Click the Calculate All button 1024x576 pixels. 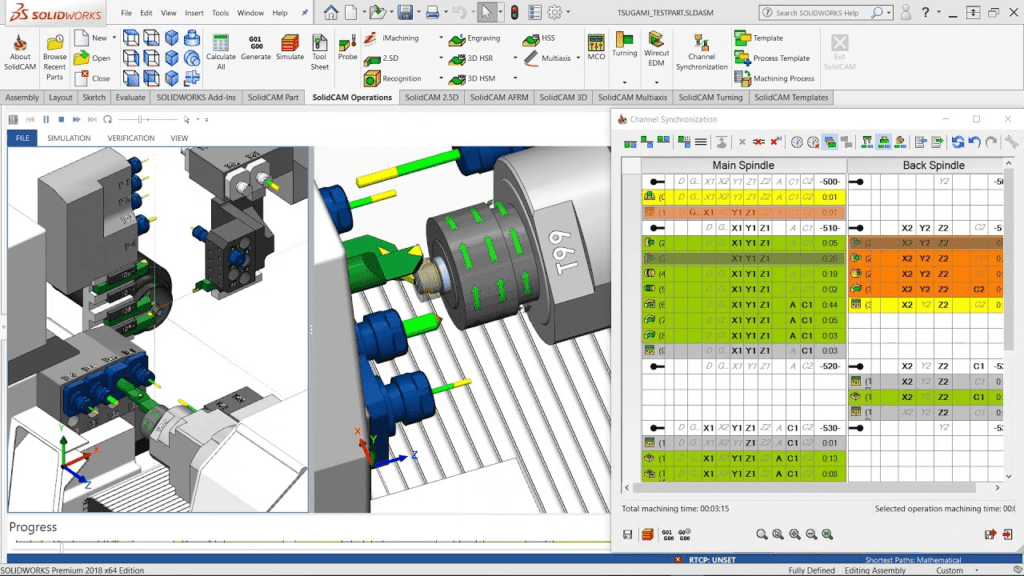pos(221,44)
